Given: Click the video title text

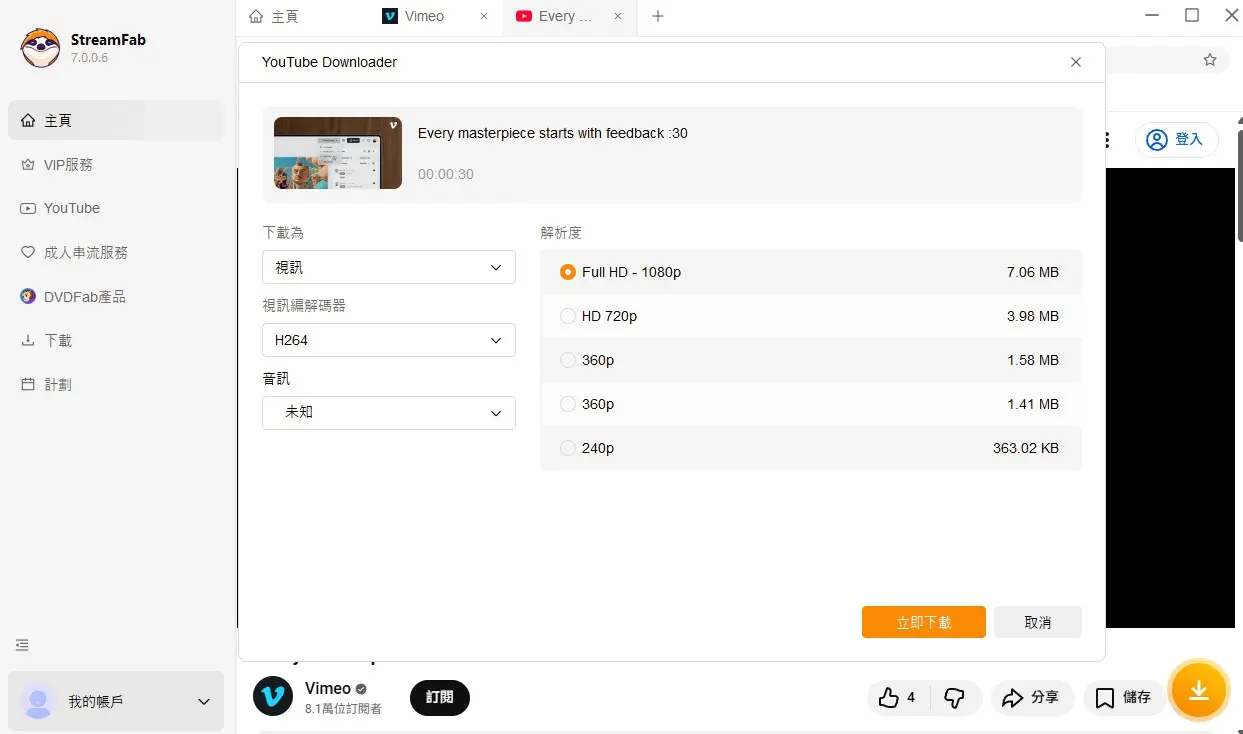Looking at the screenshot, I should (553, 133).
